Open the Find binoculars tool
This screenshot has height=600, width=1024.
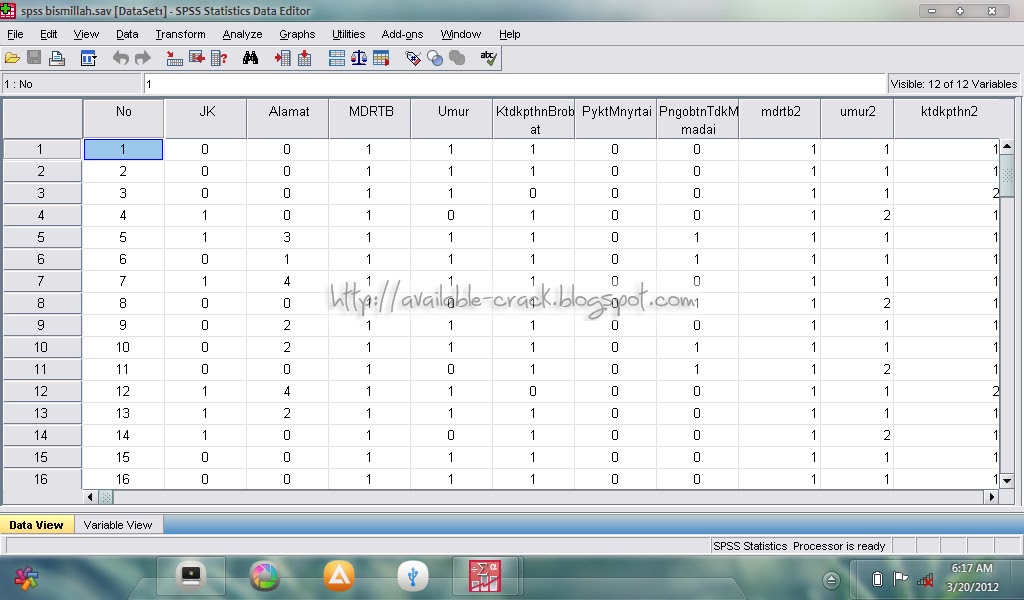point(250,58)
